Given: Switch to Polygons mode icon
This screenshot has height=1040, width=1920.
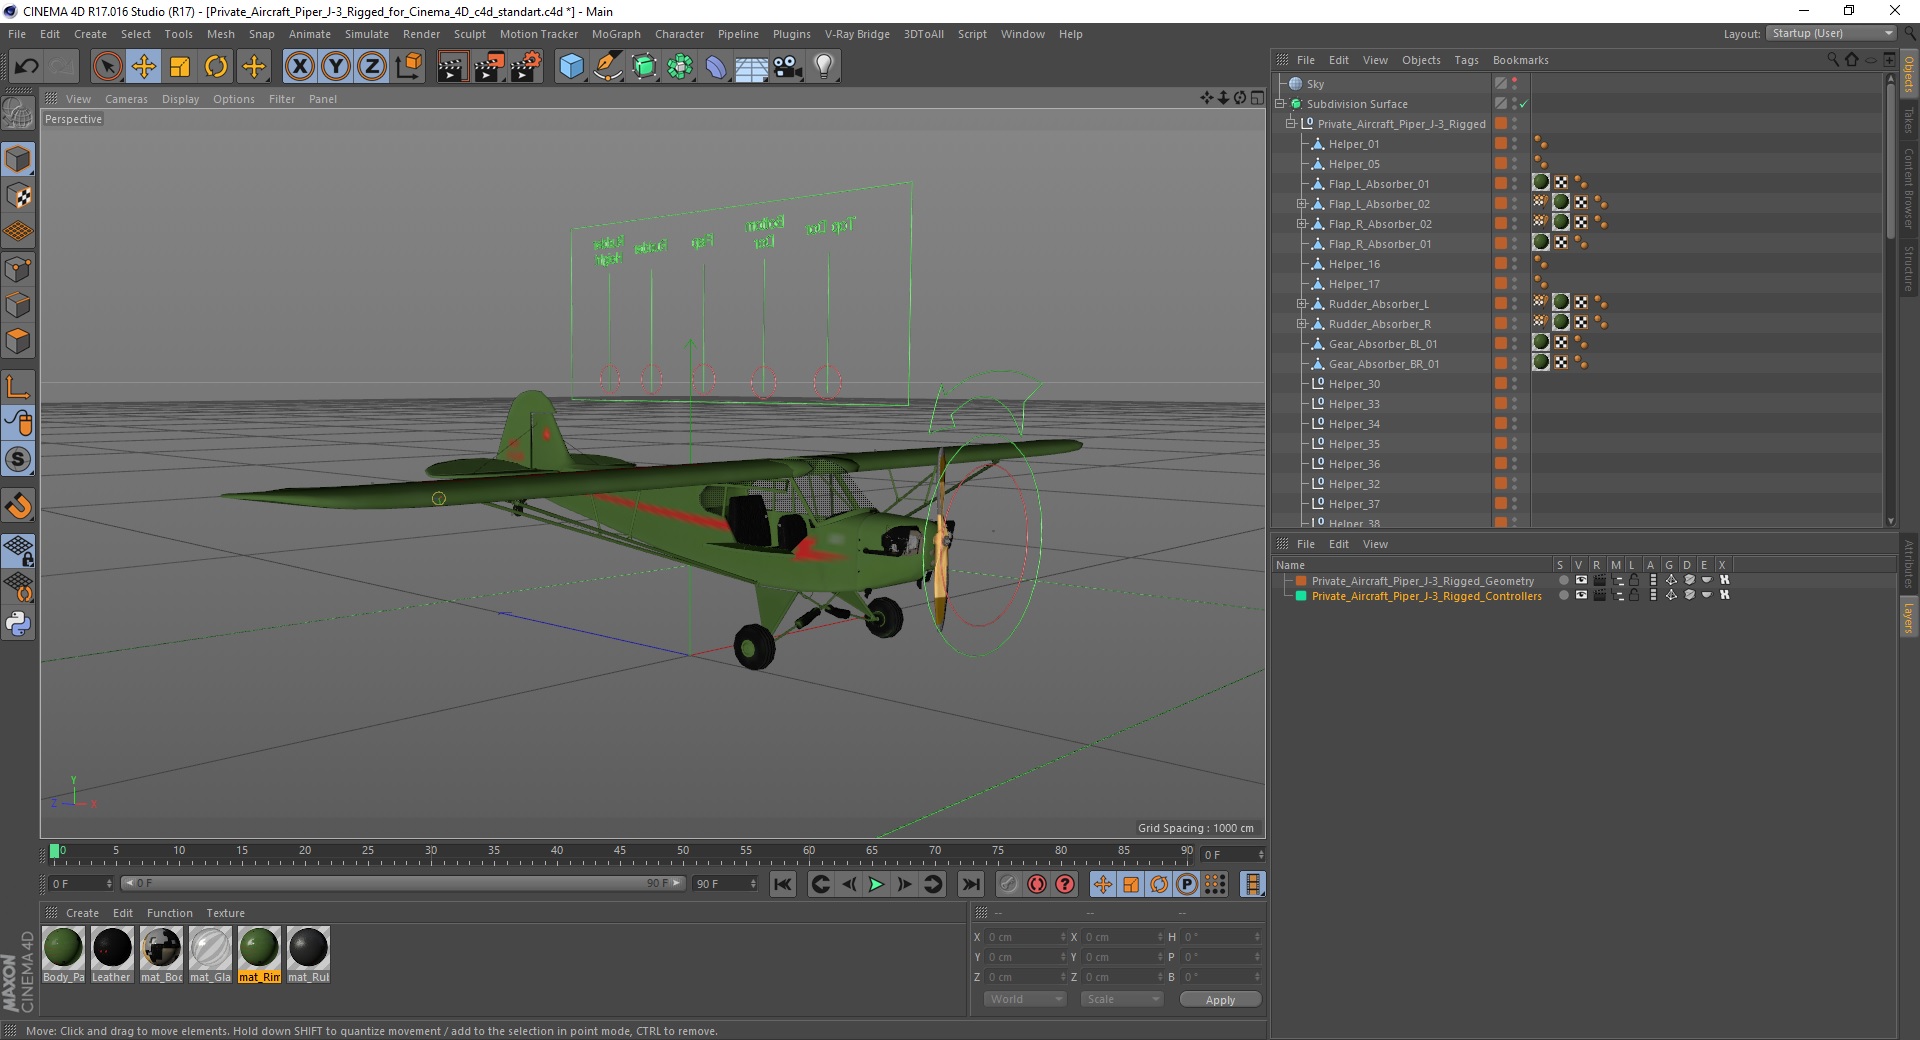Looking at the screenshot, I should (x=18, y=341).
